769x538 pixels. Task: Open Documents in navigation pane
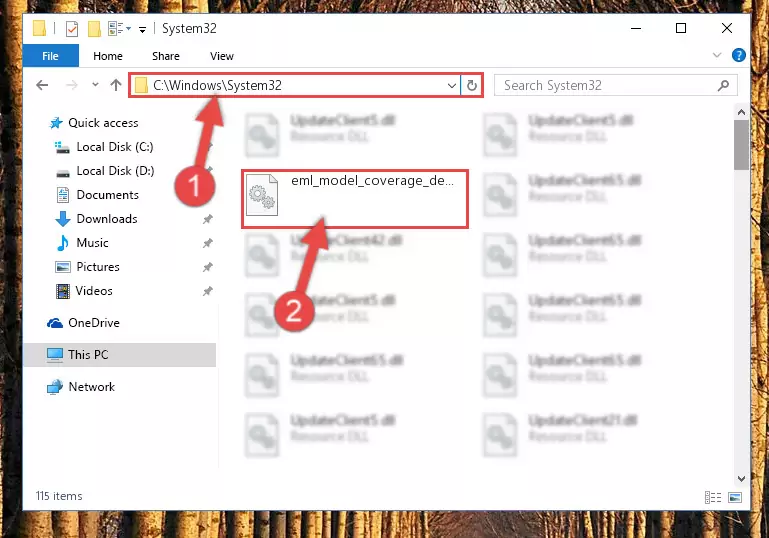point(107,195)
